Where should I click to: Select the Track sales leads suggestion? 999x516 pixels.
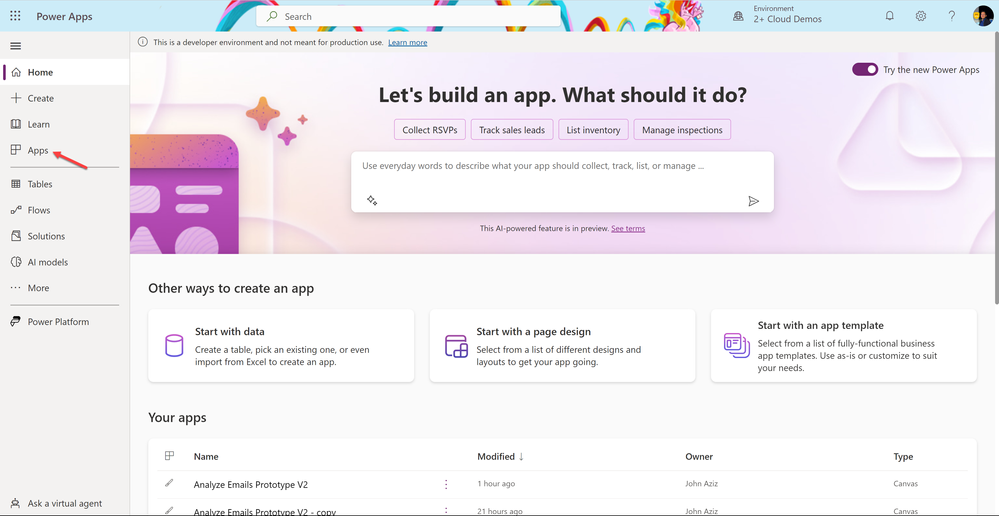point(512,130)
